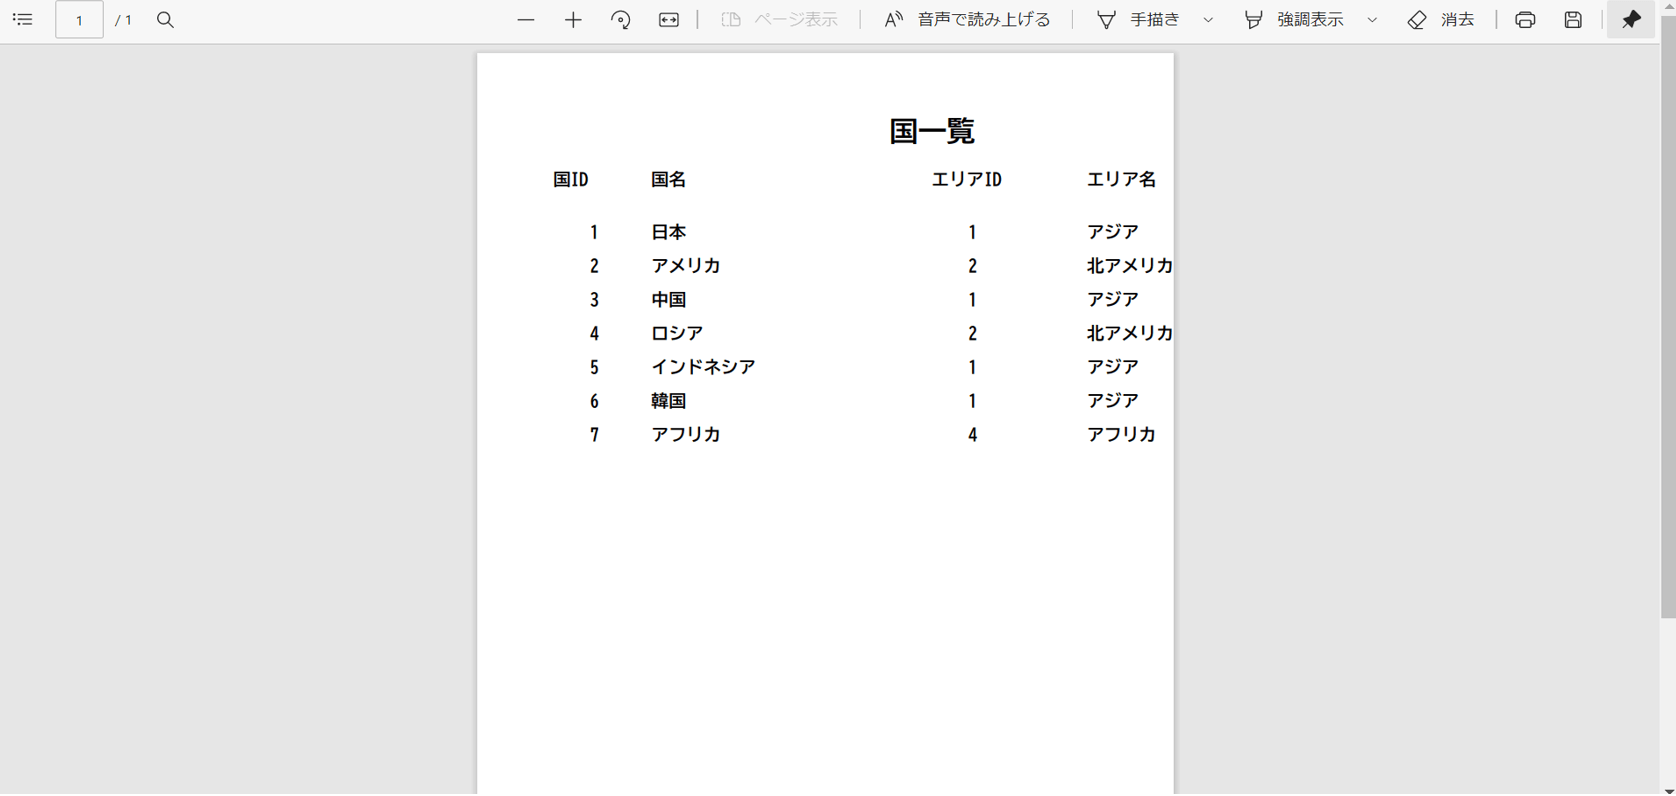The height and width of the screenshot is (796, 1676).
Task: Open the table of contents sidebar
Action: (x=22, y=20)
